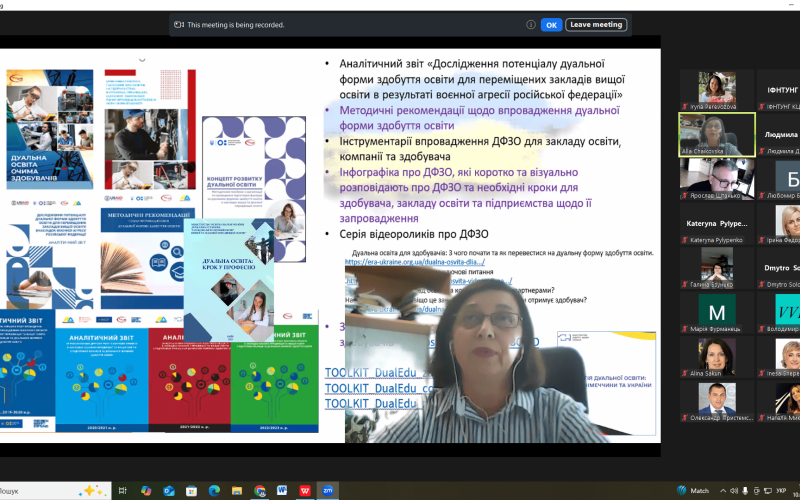800x500 pixels.
Task: Launch Copilot from the taskbar
Action: 146,491
